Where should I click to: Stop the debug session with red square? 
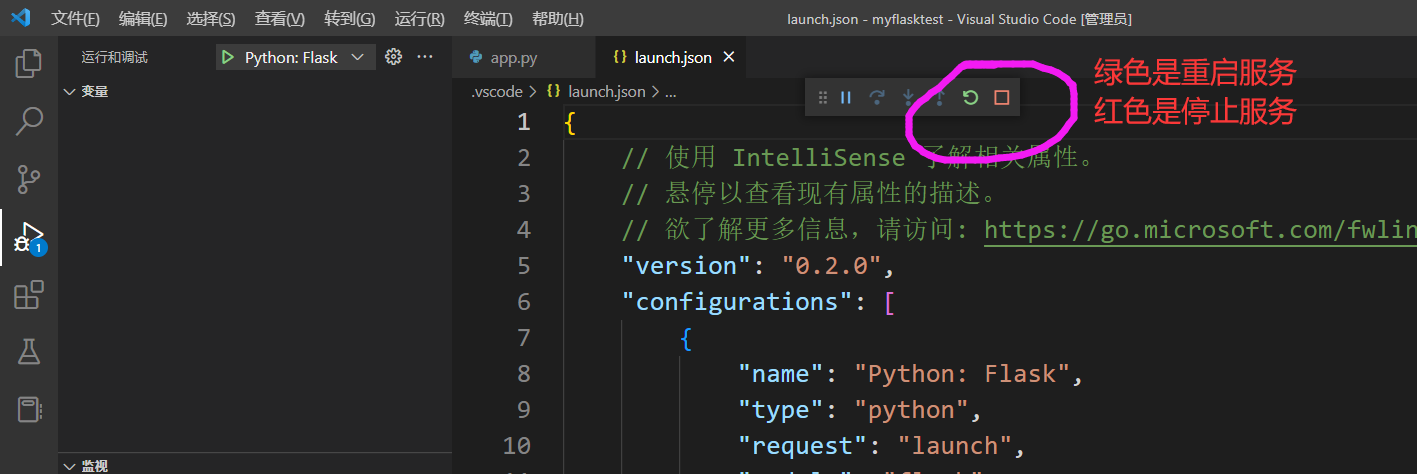point(1001,98)
